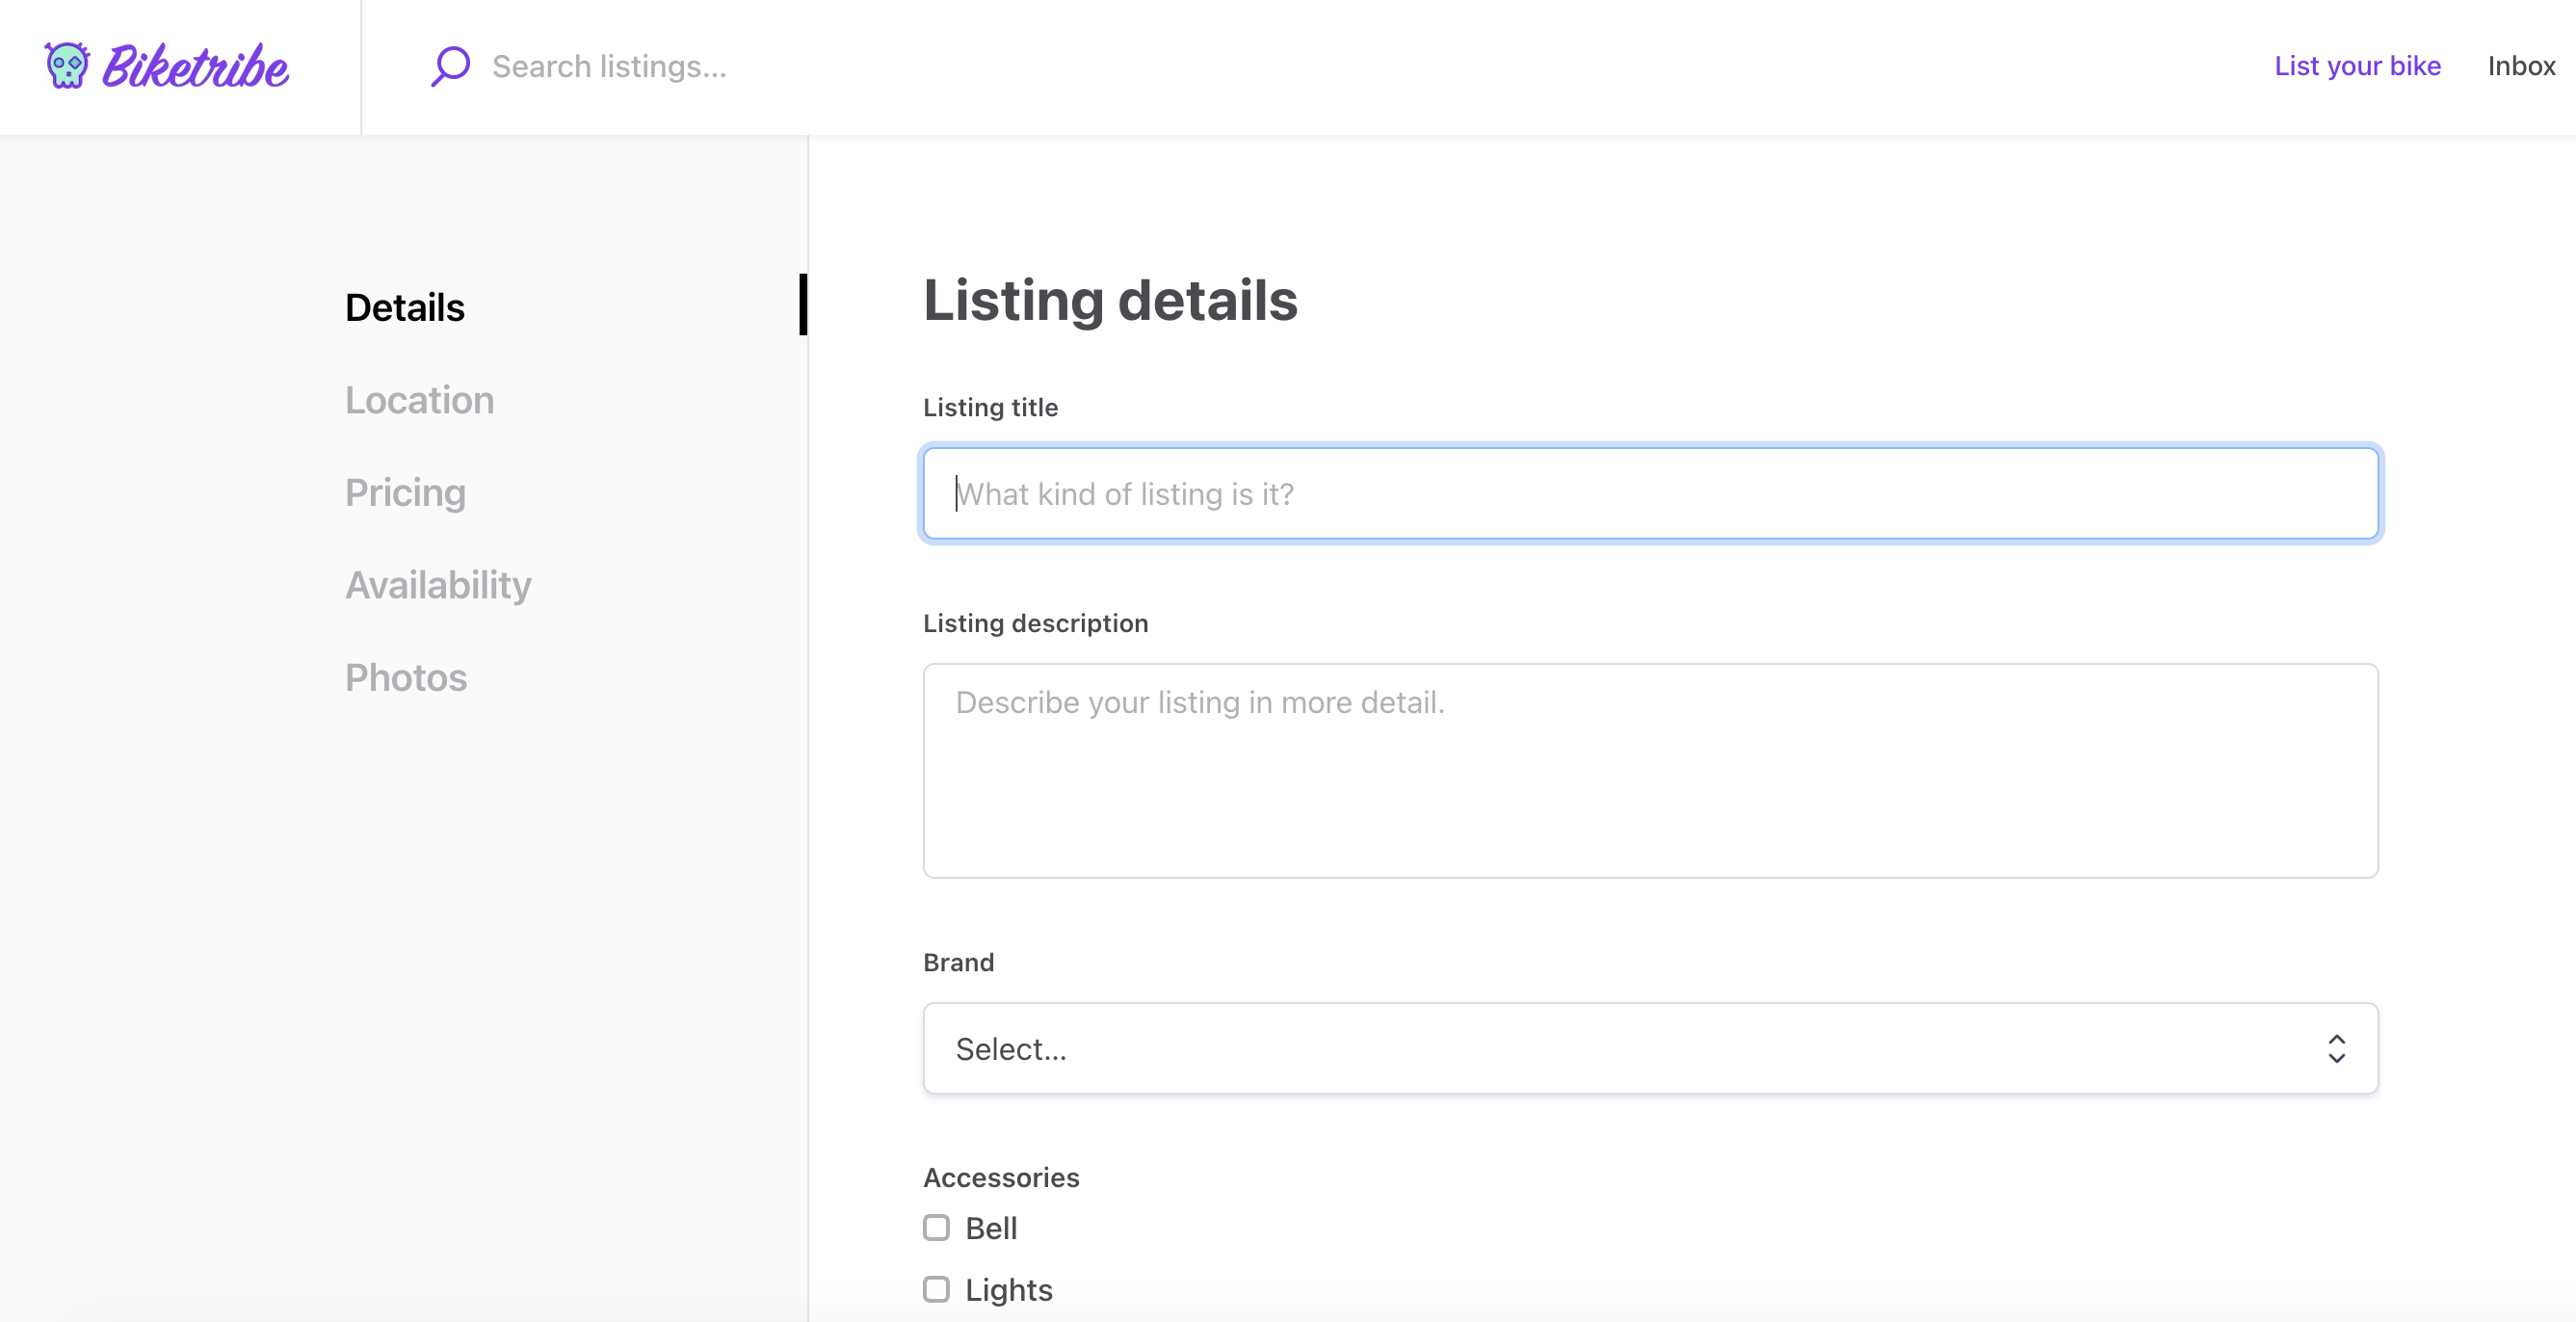The image size is (2576, 1322).
Task: Enable the Lights accessory checkbox
Action: tap(936, 1289)
